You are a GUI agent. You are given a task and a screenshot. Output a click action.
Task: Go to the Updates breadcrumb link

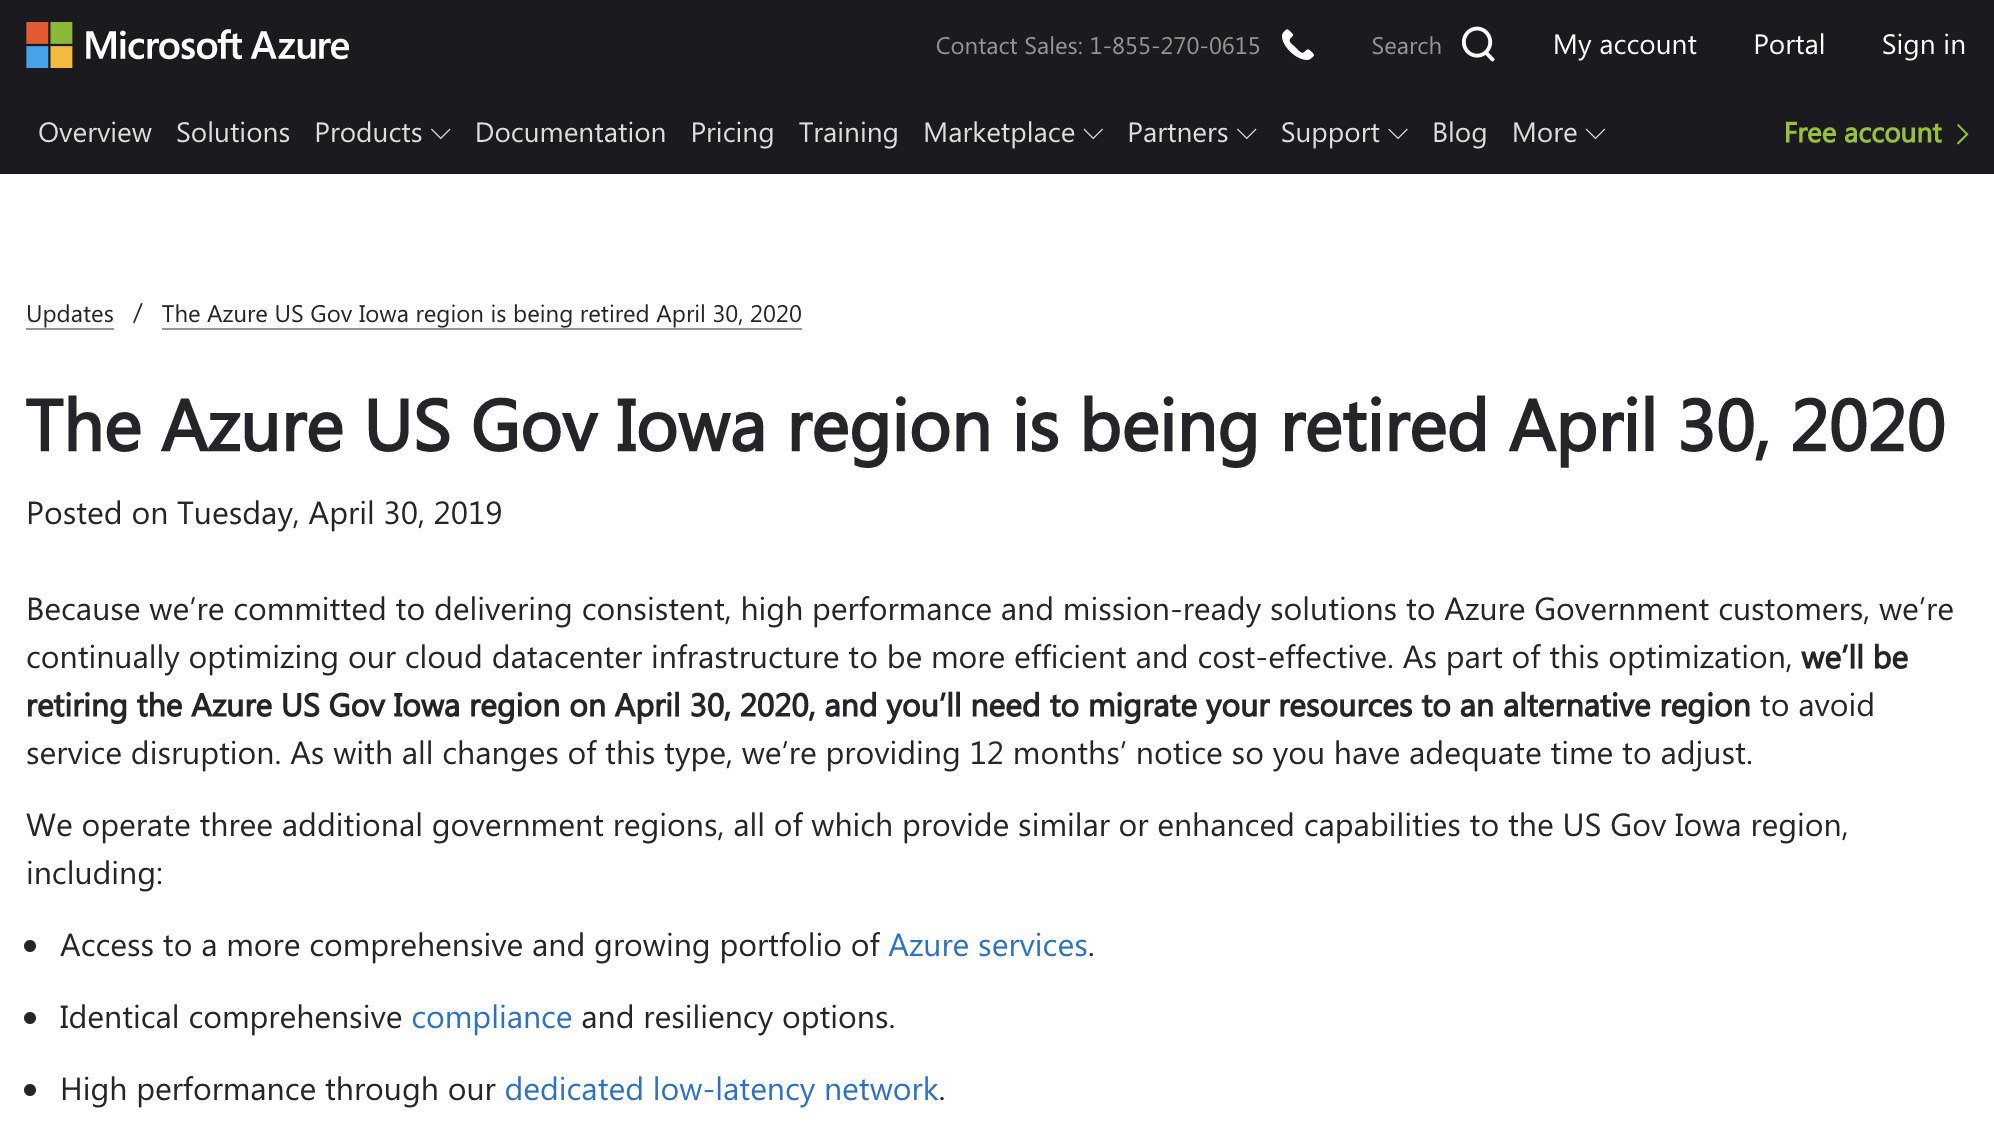click(x=70, y=314)
